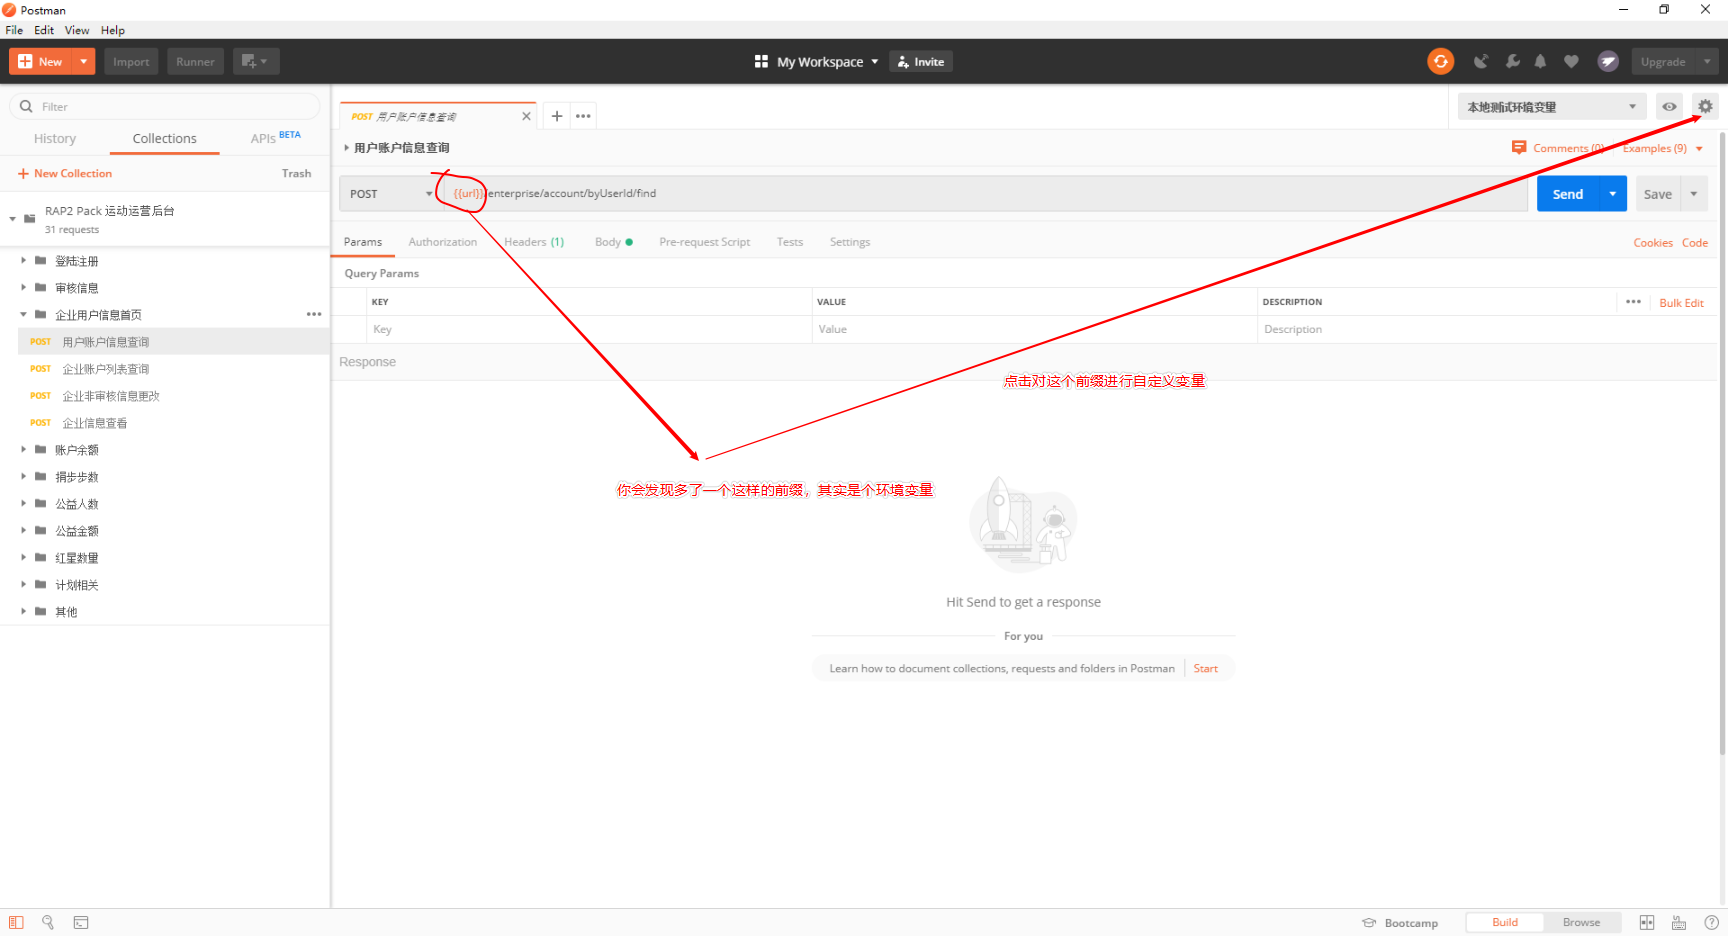Screen dimensions: 1728x936
Task: Enable the two-pane view toggle at bottom right
Action: (1647, 922)
